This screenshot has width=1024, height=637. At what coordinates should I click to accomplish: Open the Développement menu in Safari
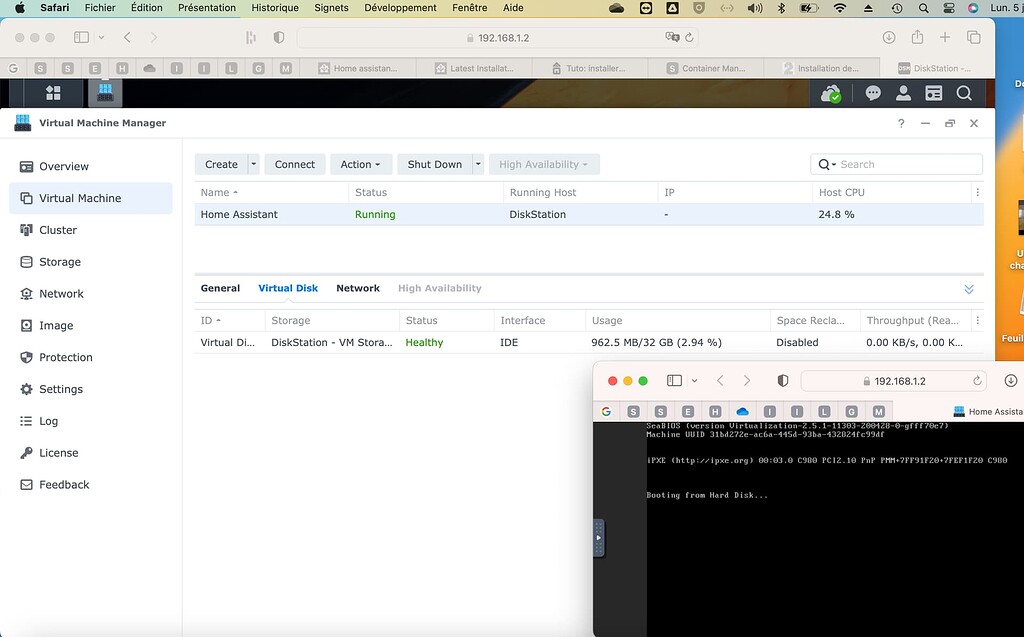400,8
